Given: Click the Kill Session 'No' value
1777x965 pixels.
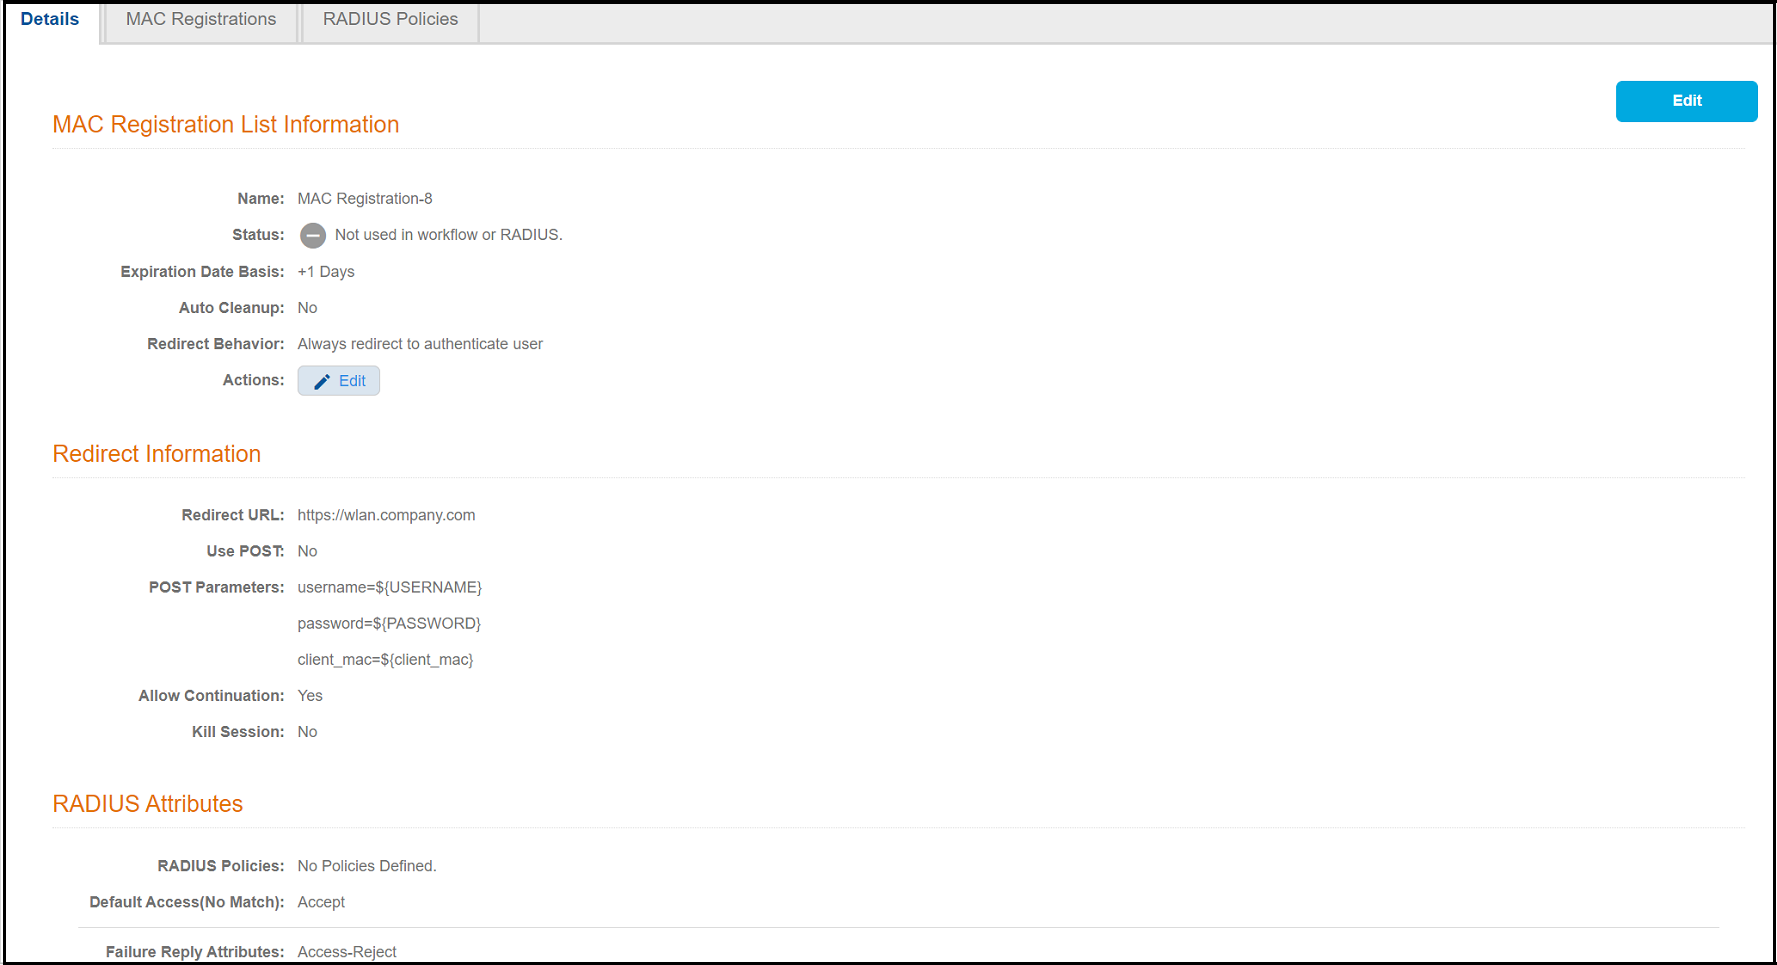Looking at the screenshot, I should point(307,732).
